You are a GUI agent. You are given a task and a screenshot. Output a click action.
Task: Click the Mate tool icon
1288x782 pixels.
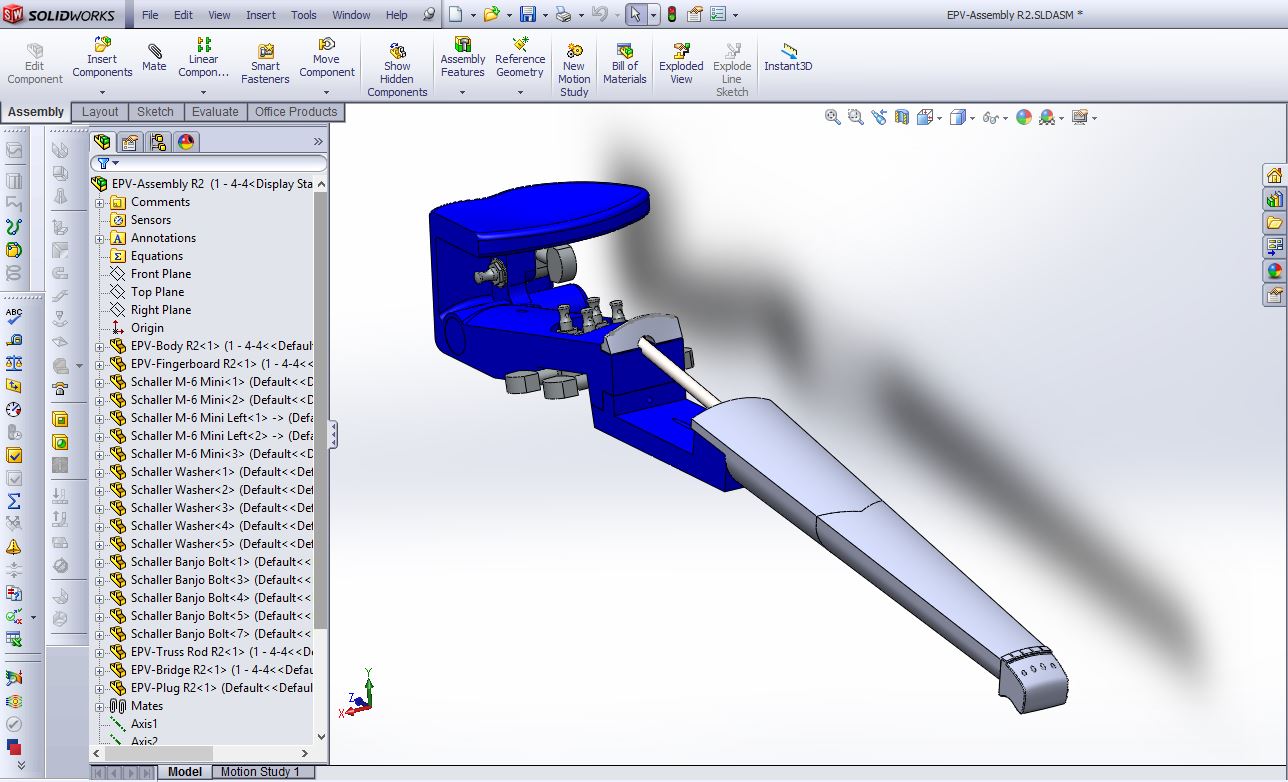154,57
